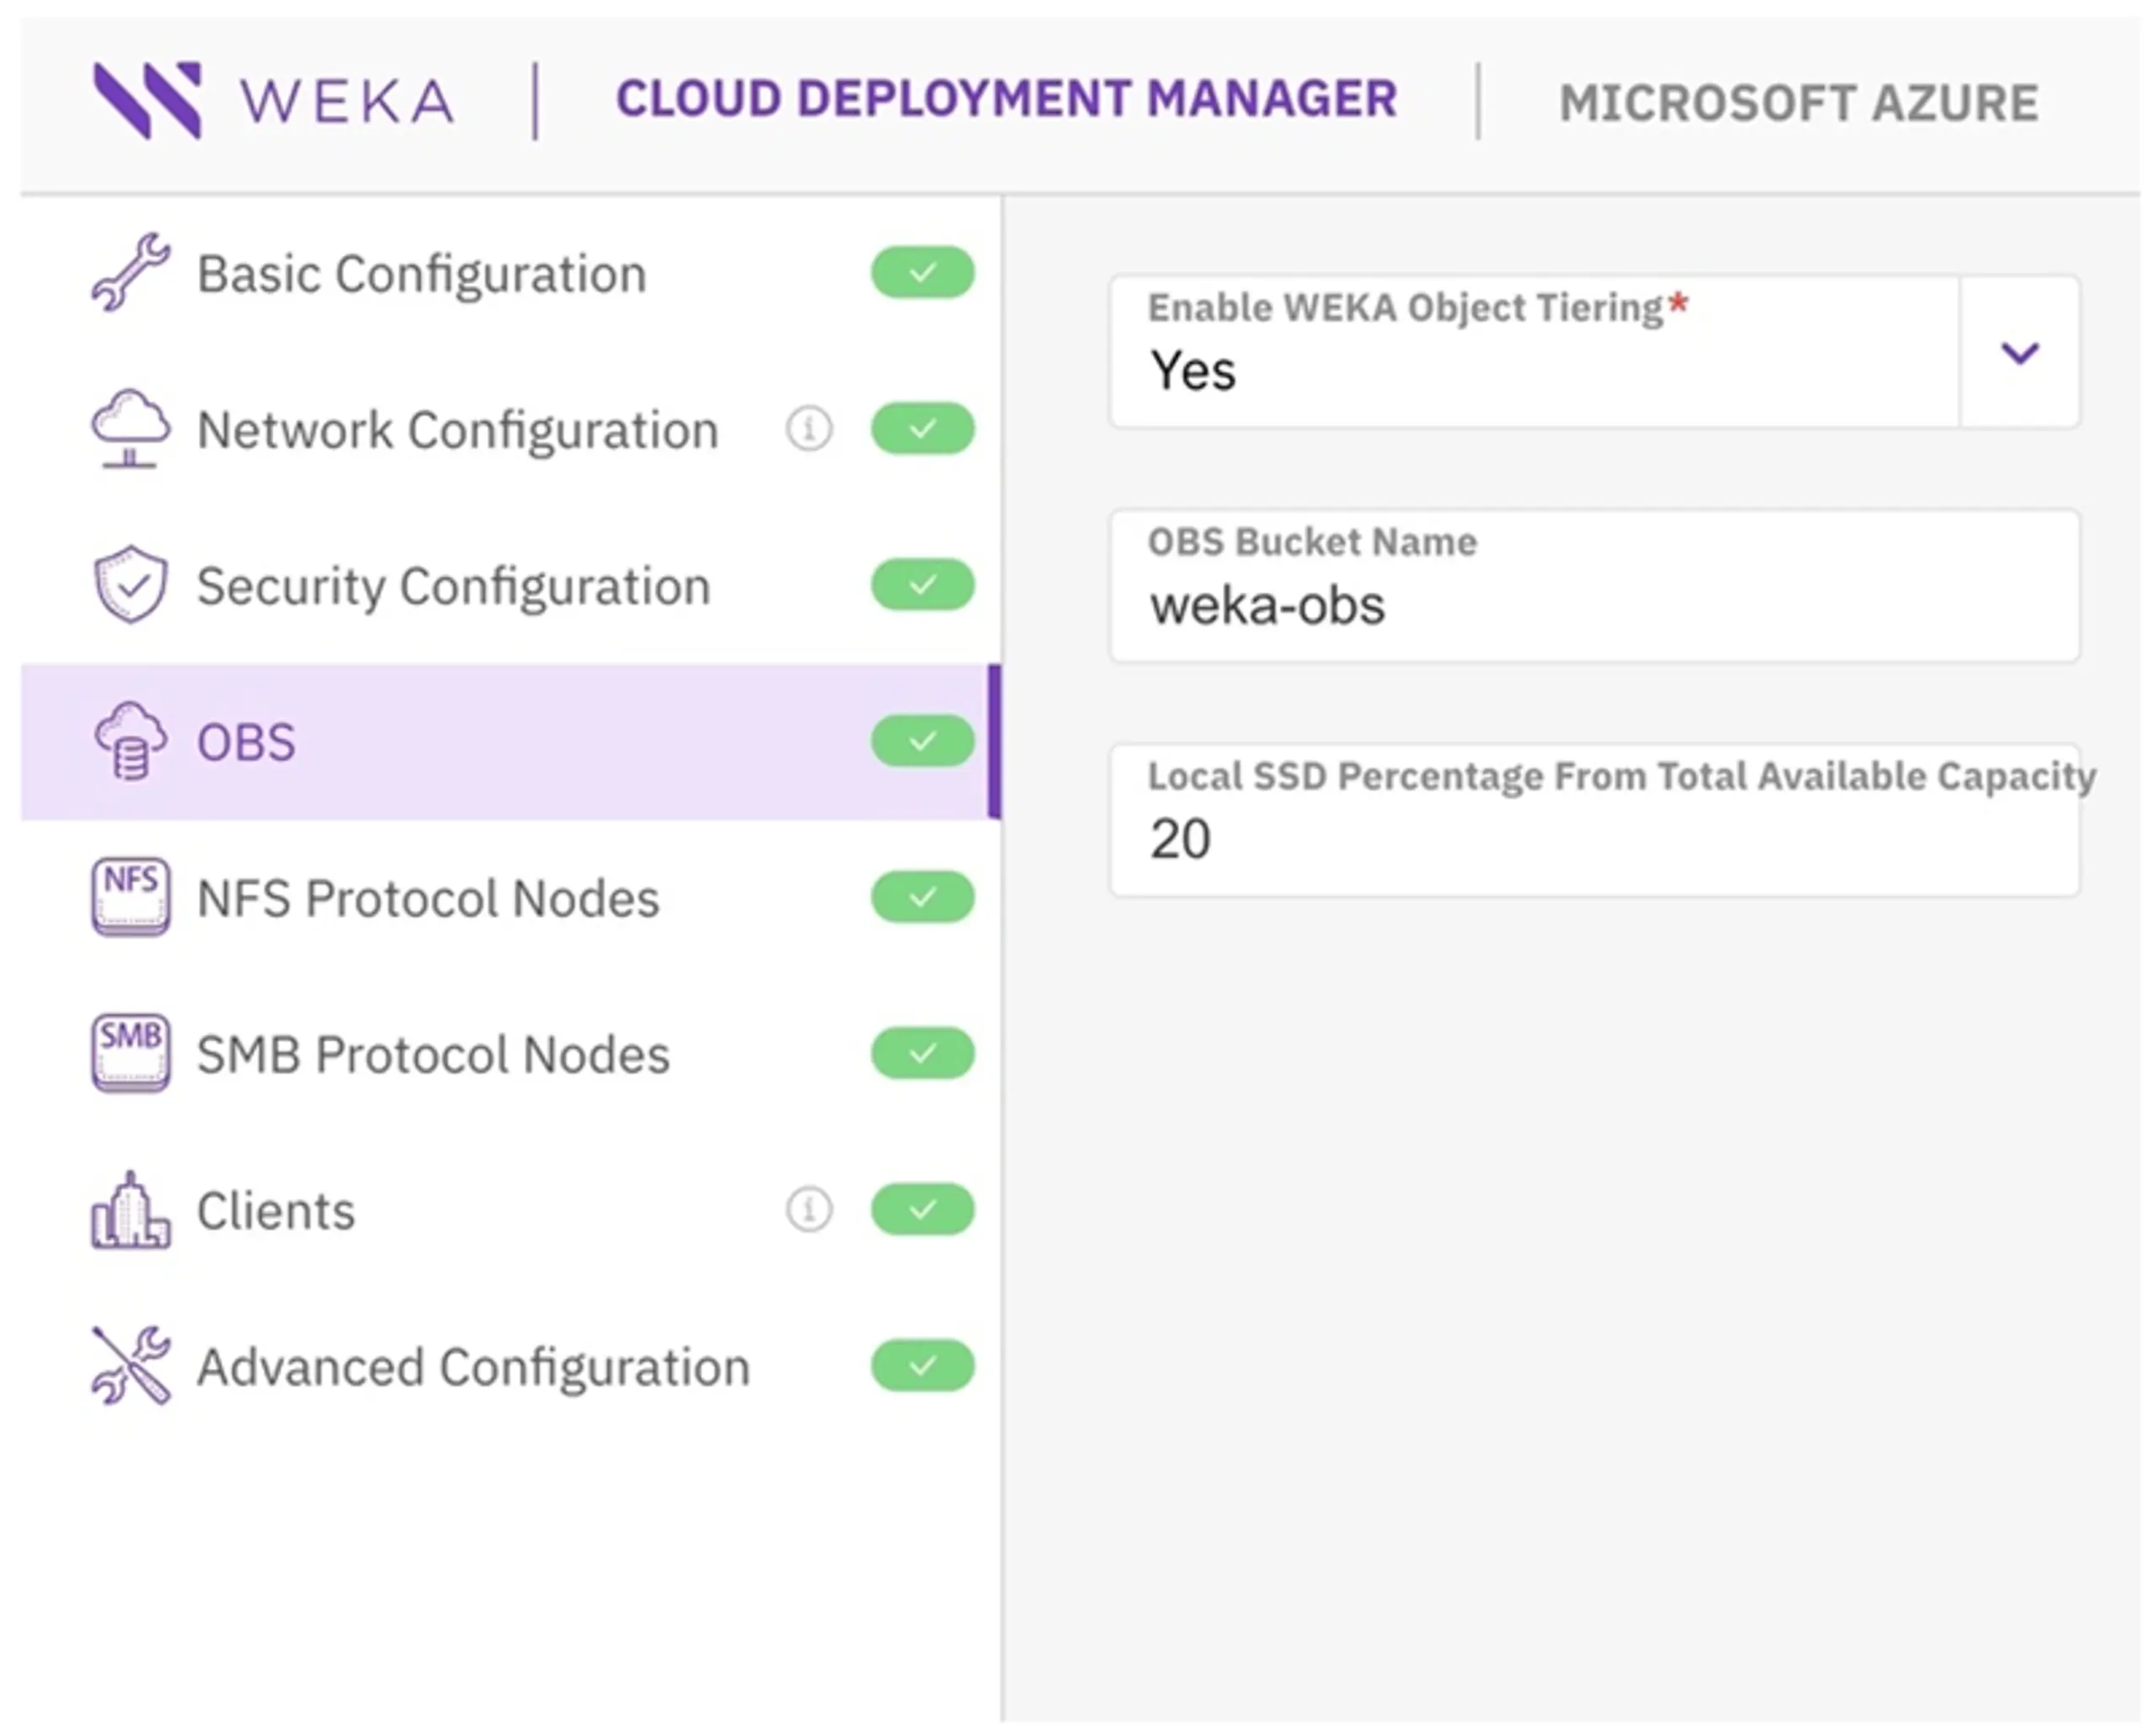Click the Advanced Configuration tools icon

(130, 1366)
